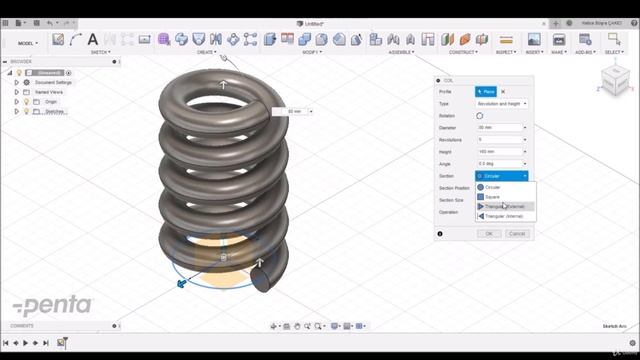Click the ViewCube in the viewport corner
Screen dimensions: 640x360
[x=615, y=80]
